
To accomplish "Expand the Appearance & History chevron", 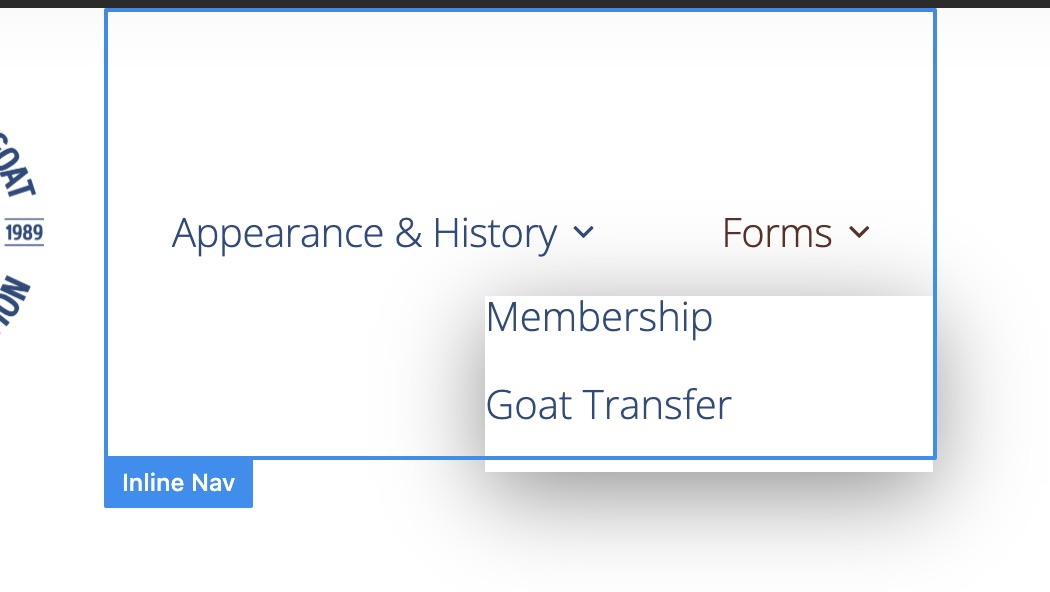I will [x=584, y=233].
